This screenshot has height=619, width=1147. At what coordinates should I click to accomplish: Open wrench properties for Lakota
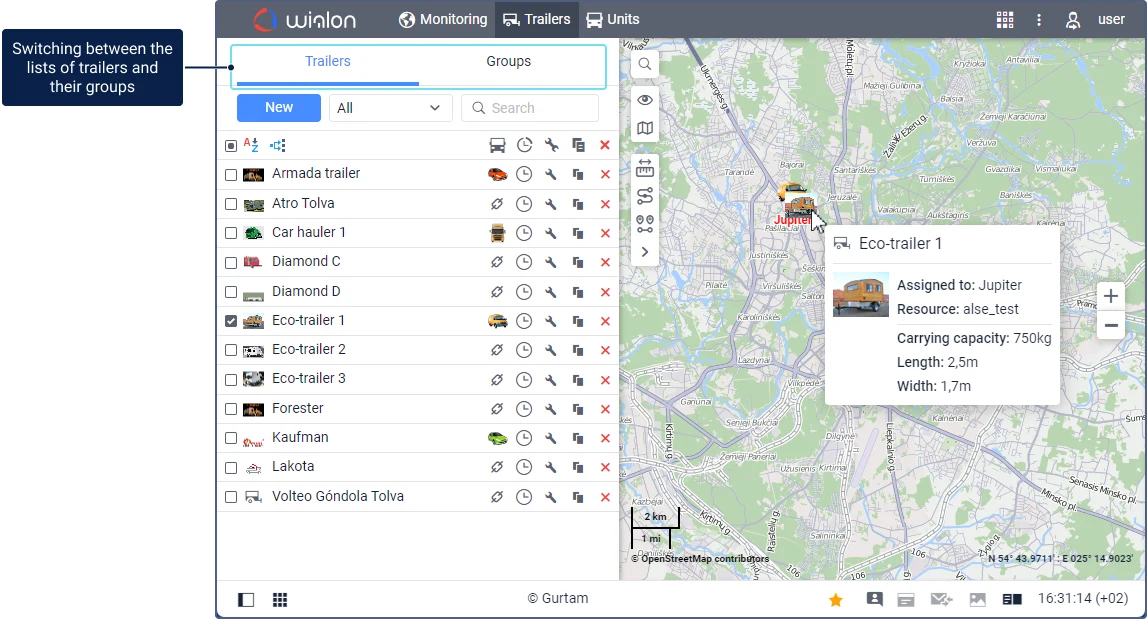point(551,468)
